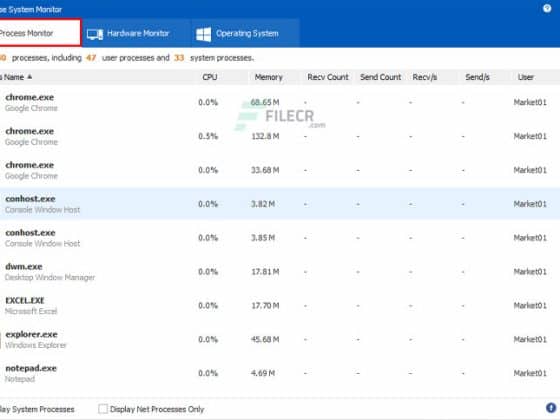This screenshot has width=560, height=420.
Task: Select the chrome.exe row using 68.65 M memory
Action: 280,102
